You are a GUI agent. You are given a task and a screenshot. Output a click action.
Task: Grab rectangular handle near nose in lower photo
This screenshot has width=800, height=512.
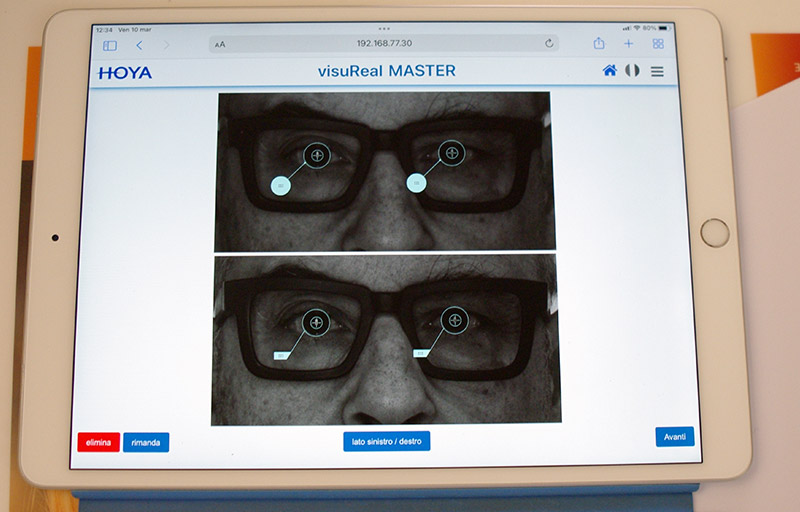tap(420, 353)
